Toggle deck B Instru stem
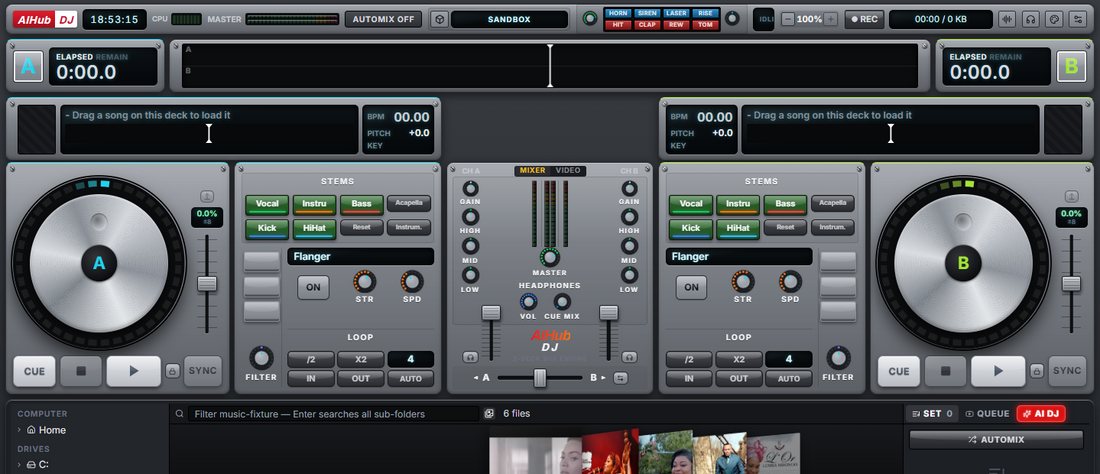The image size is (1100, 474). click(x=738, y=204)
